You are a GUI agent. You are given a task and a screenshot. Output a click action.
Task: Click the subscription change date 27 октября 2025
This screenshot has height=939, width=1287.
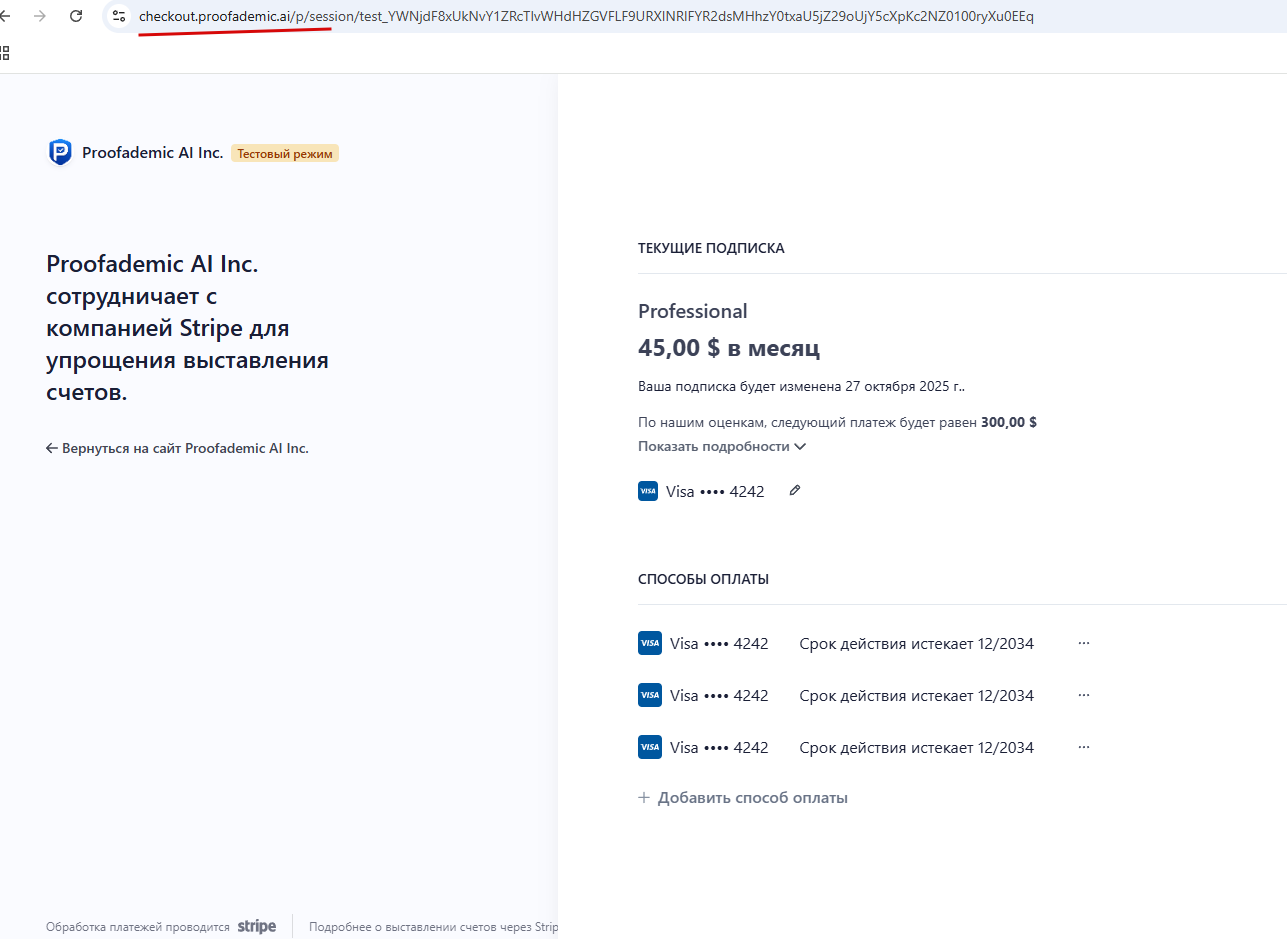point(903,386)
